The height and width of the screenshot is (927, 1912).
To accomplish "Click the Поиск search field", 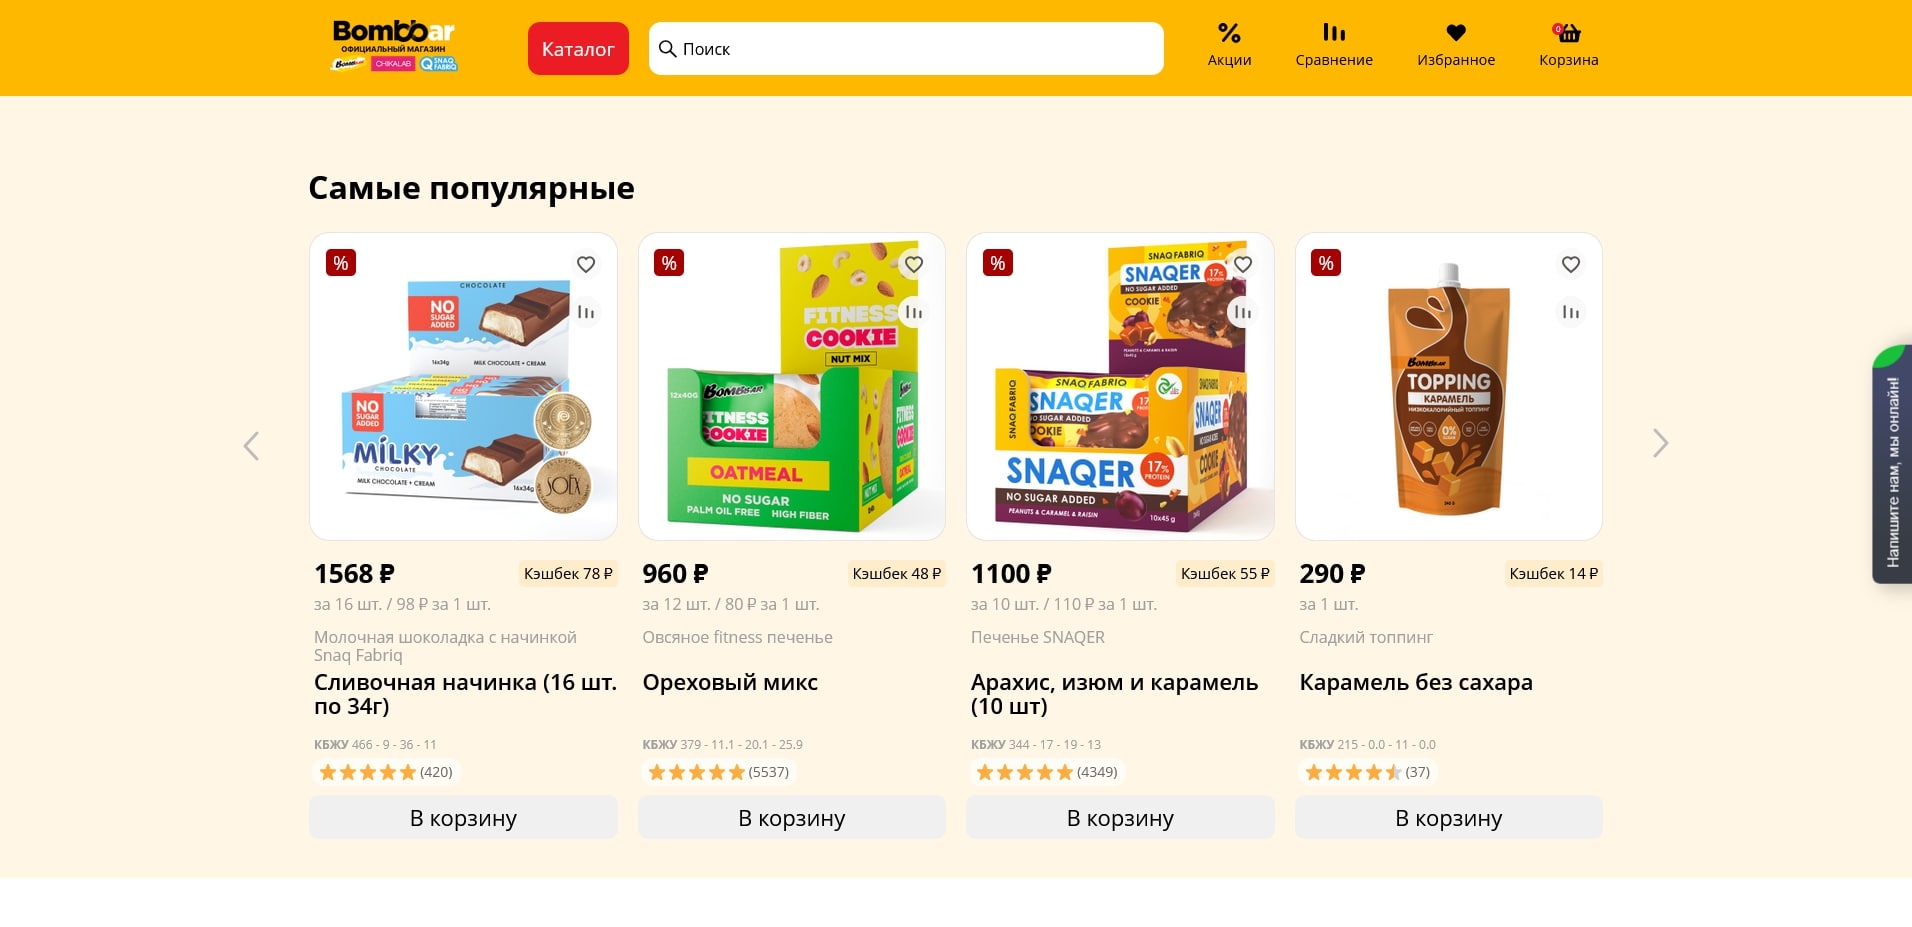I will pyautogui.click(x=906, y=49).
